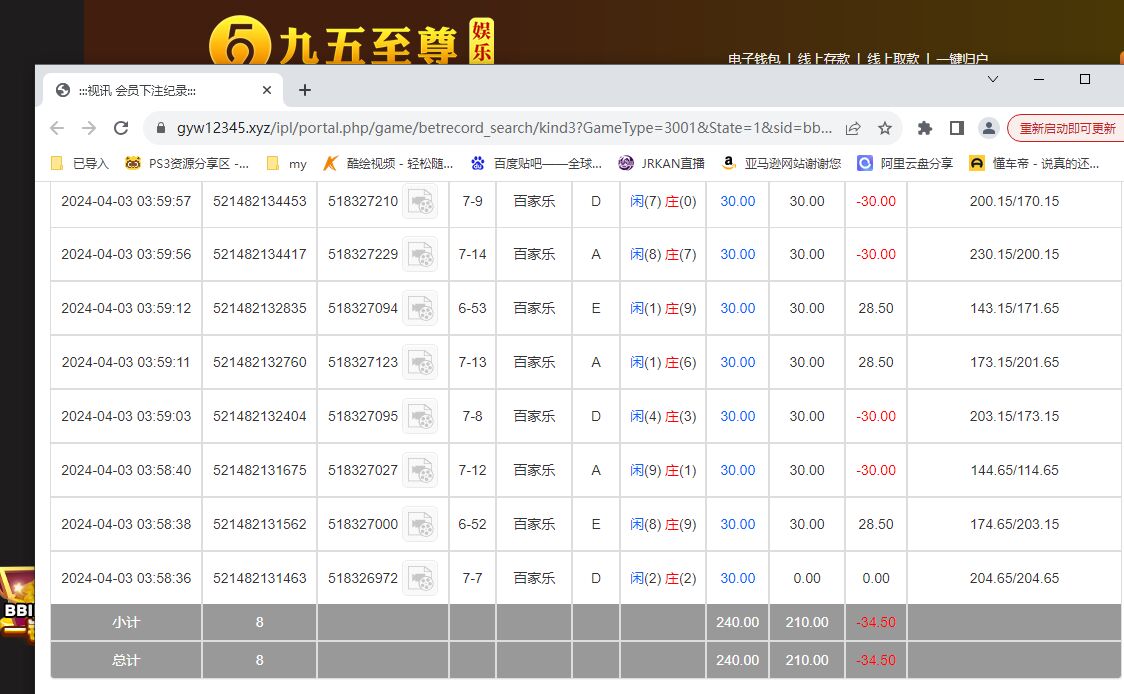Click 线上取款 link in background page
The width and height of the screenshot is (1124, 694).
point(892,59)
